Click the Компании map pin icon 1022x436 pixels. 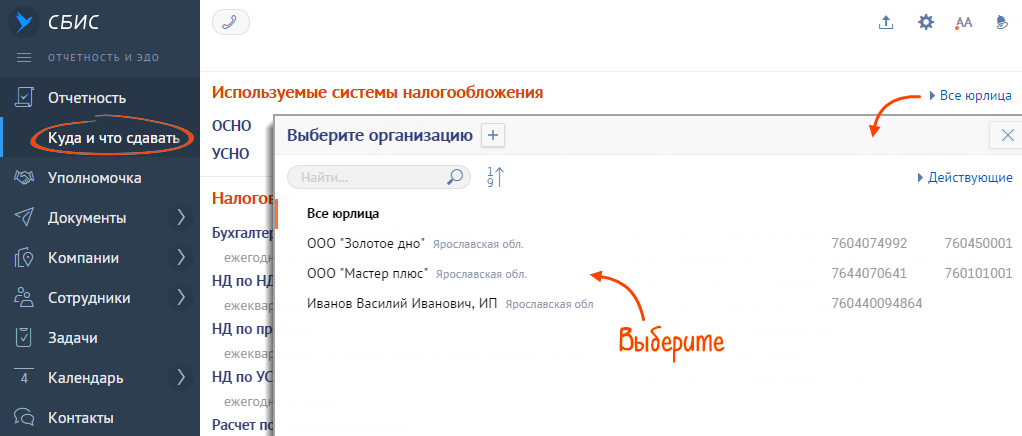click(24, 257)
